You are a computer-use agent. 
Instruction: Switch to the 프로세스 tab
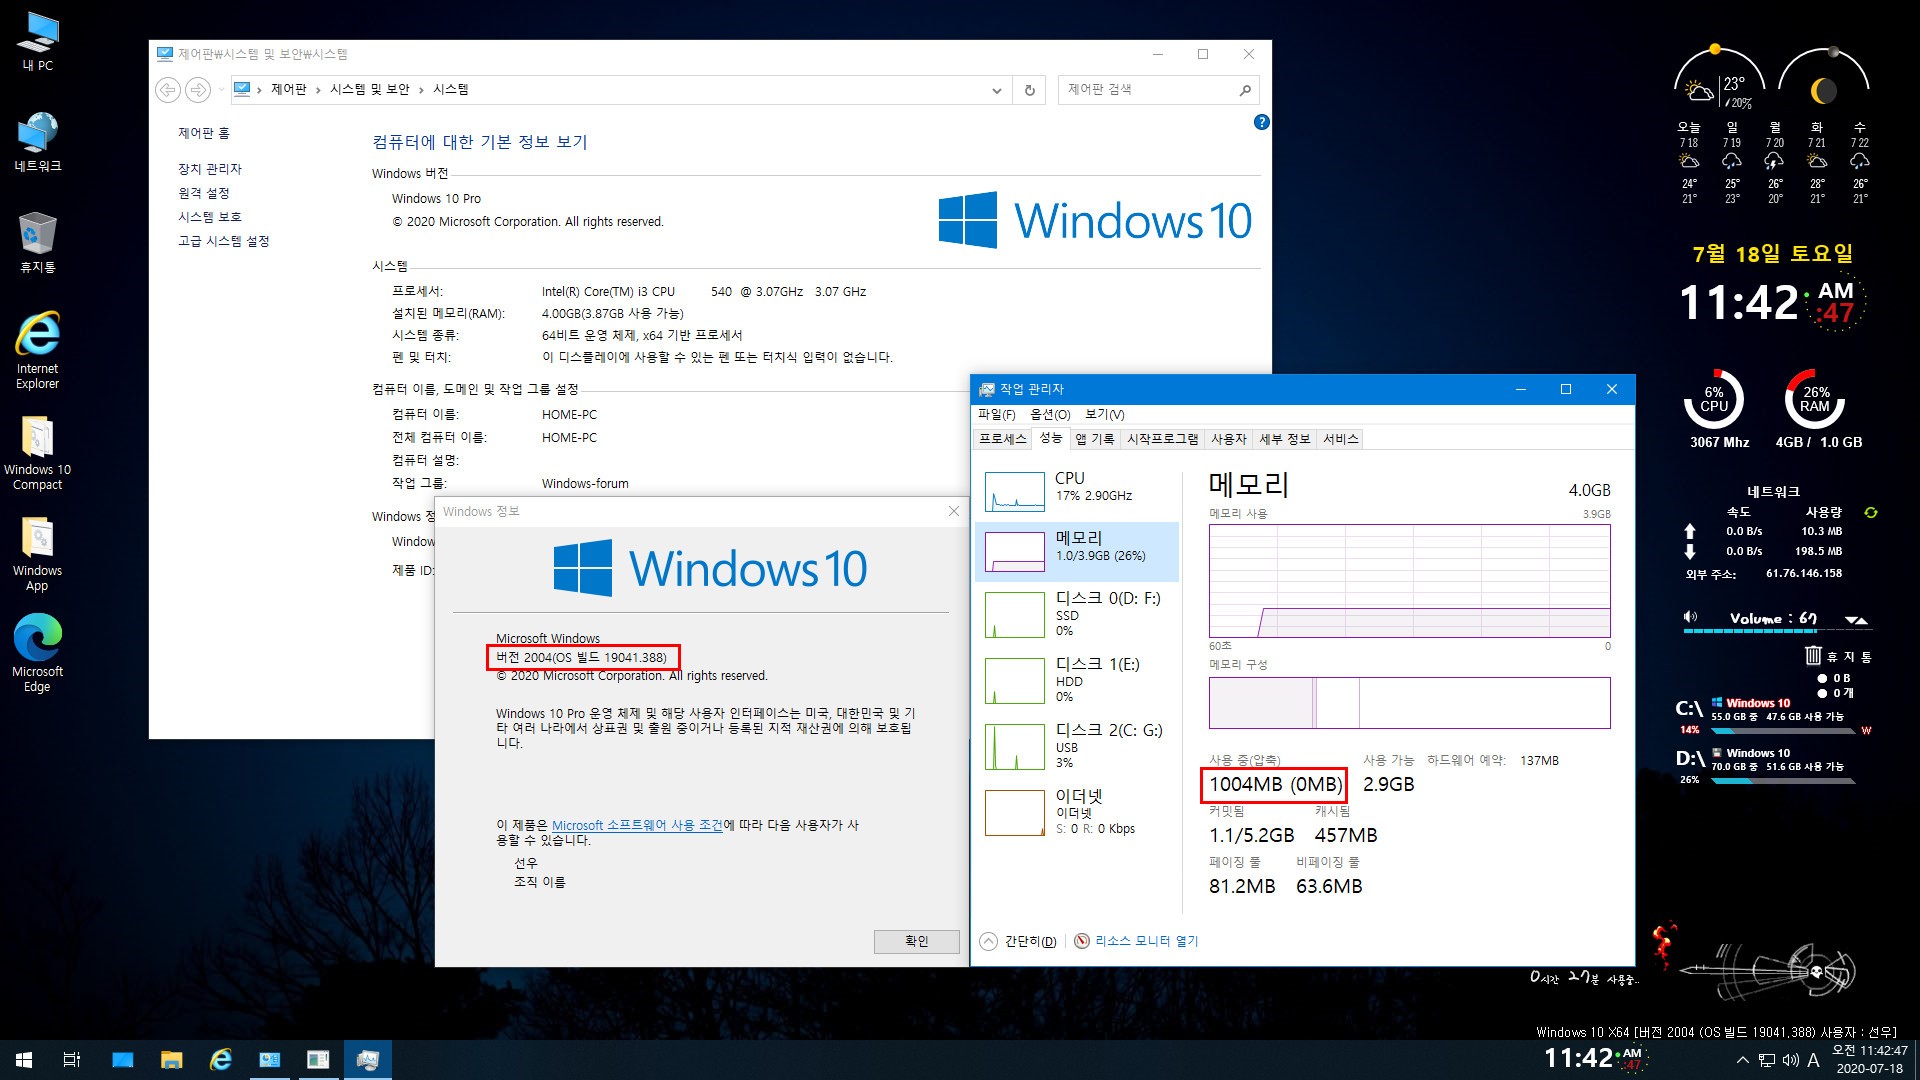1003,439
